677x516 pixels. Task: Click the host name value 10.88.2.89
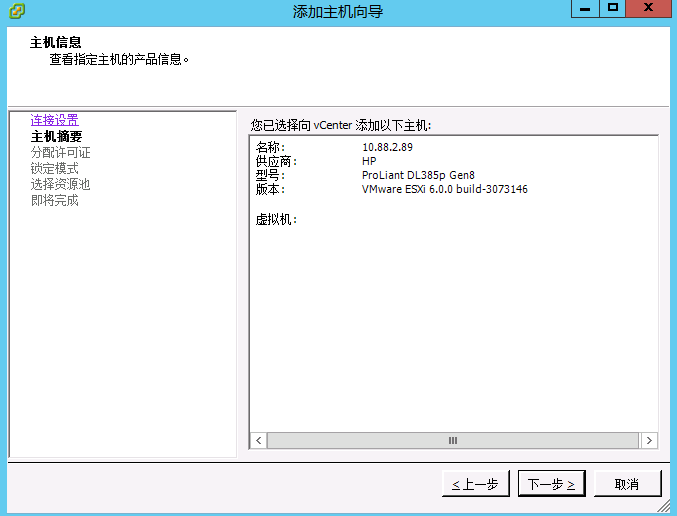(387, 147)
